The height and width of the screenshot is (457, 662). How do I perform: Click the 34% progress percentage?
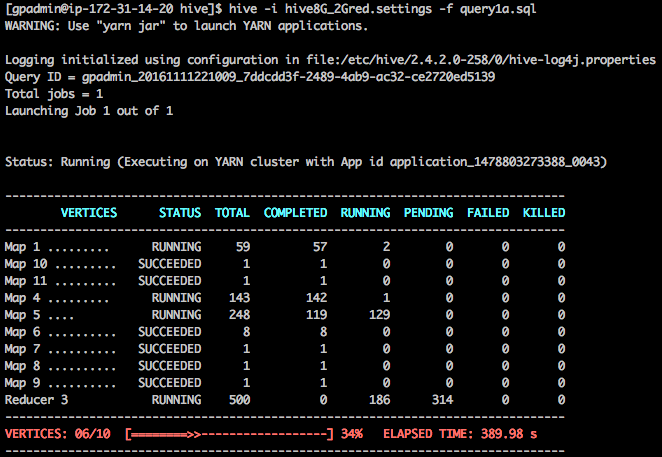pos(352,434)
